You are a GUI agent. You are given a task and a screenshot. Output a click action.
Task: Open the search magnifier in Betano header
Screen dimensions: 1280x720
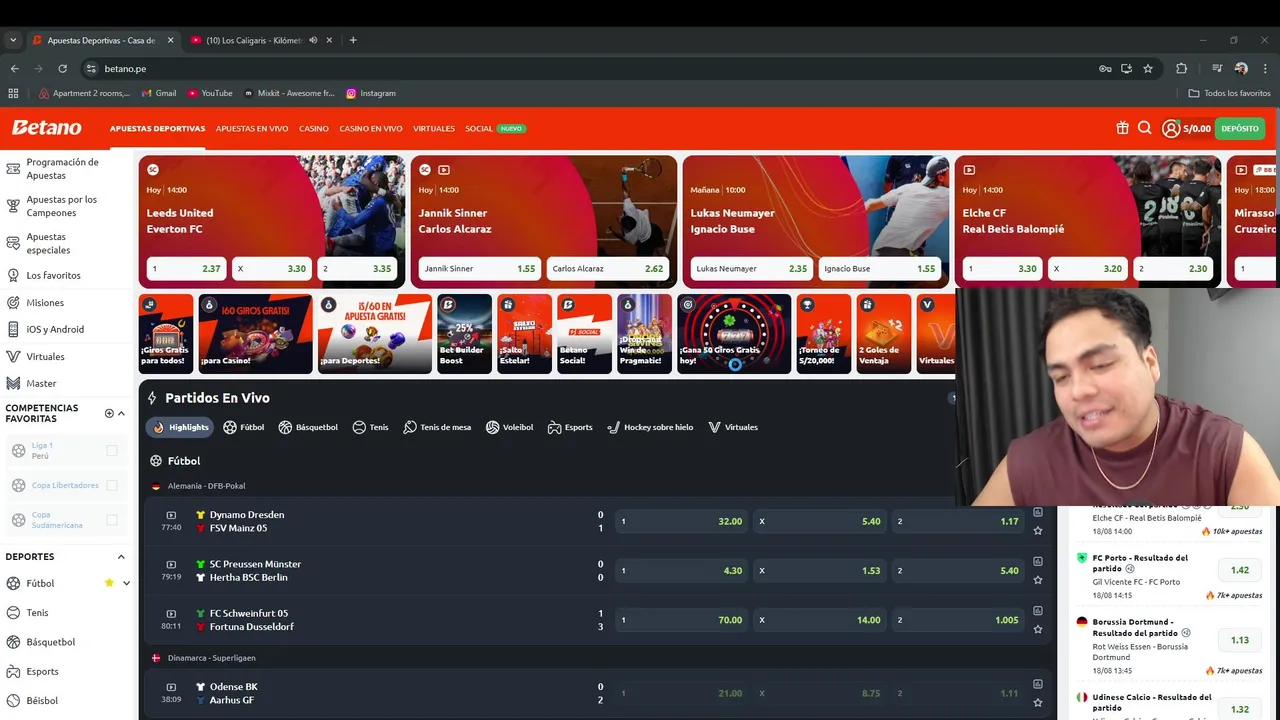(x=1145, y=128)
